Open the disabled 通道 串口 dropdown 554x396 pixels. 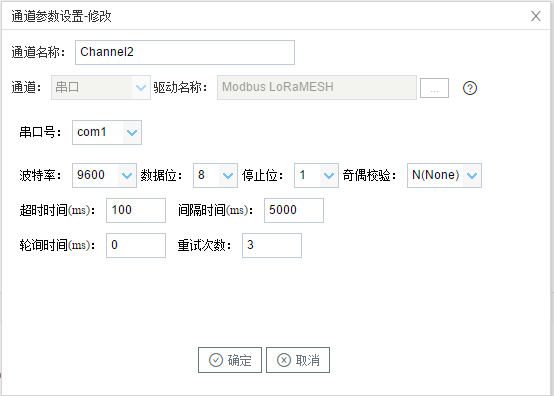101,87
